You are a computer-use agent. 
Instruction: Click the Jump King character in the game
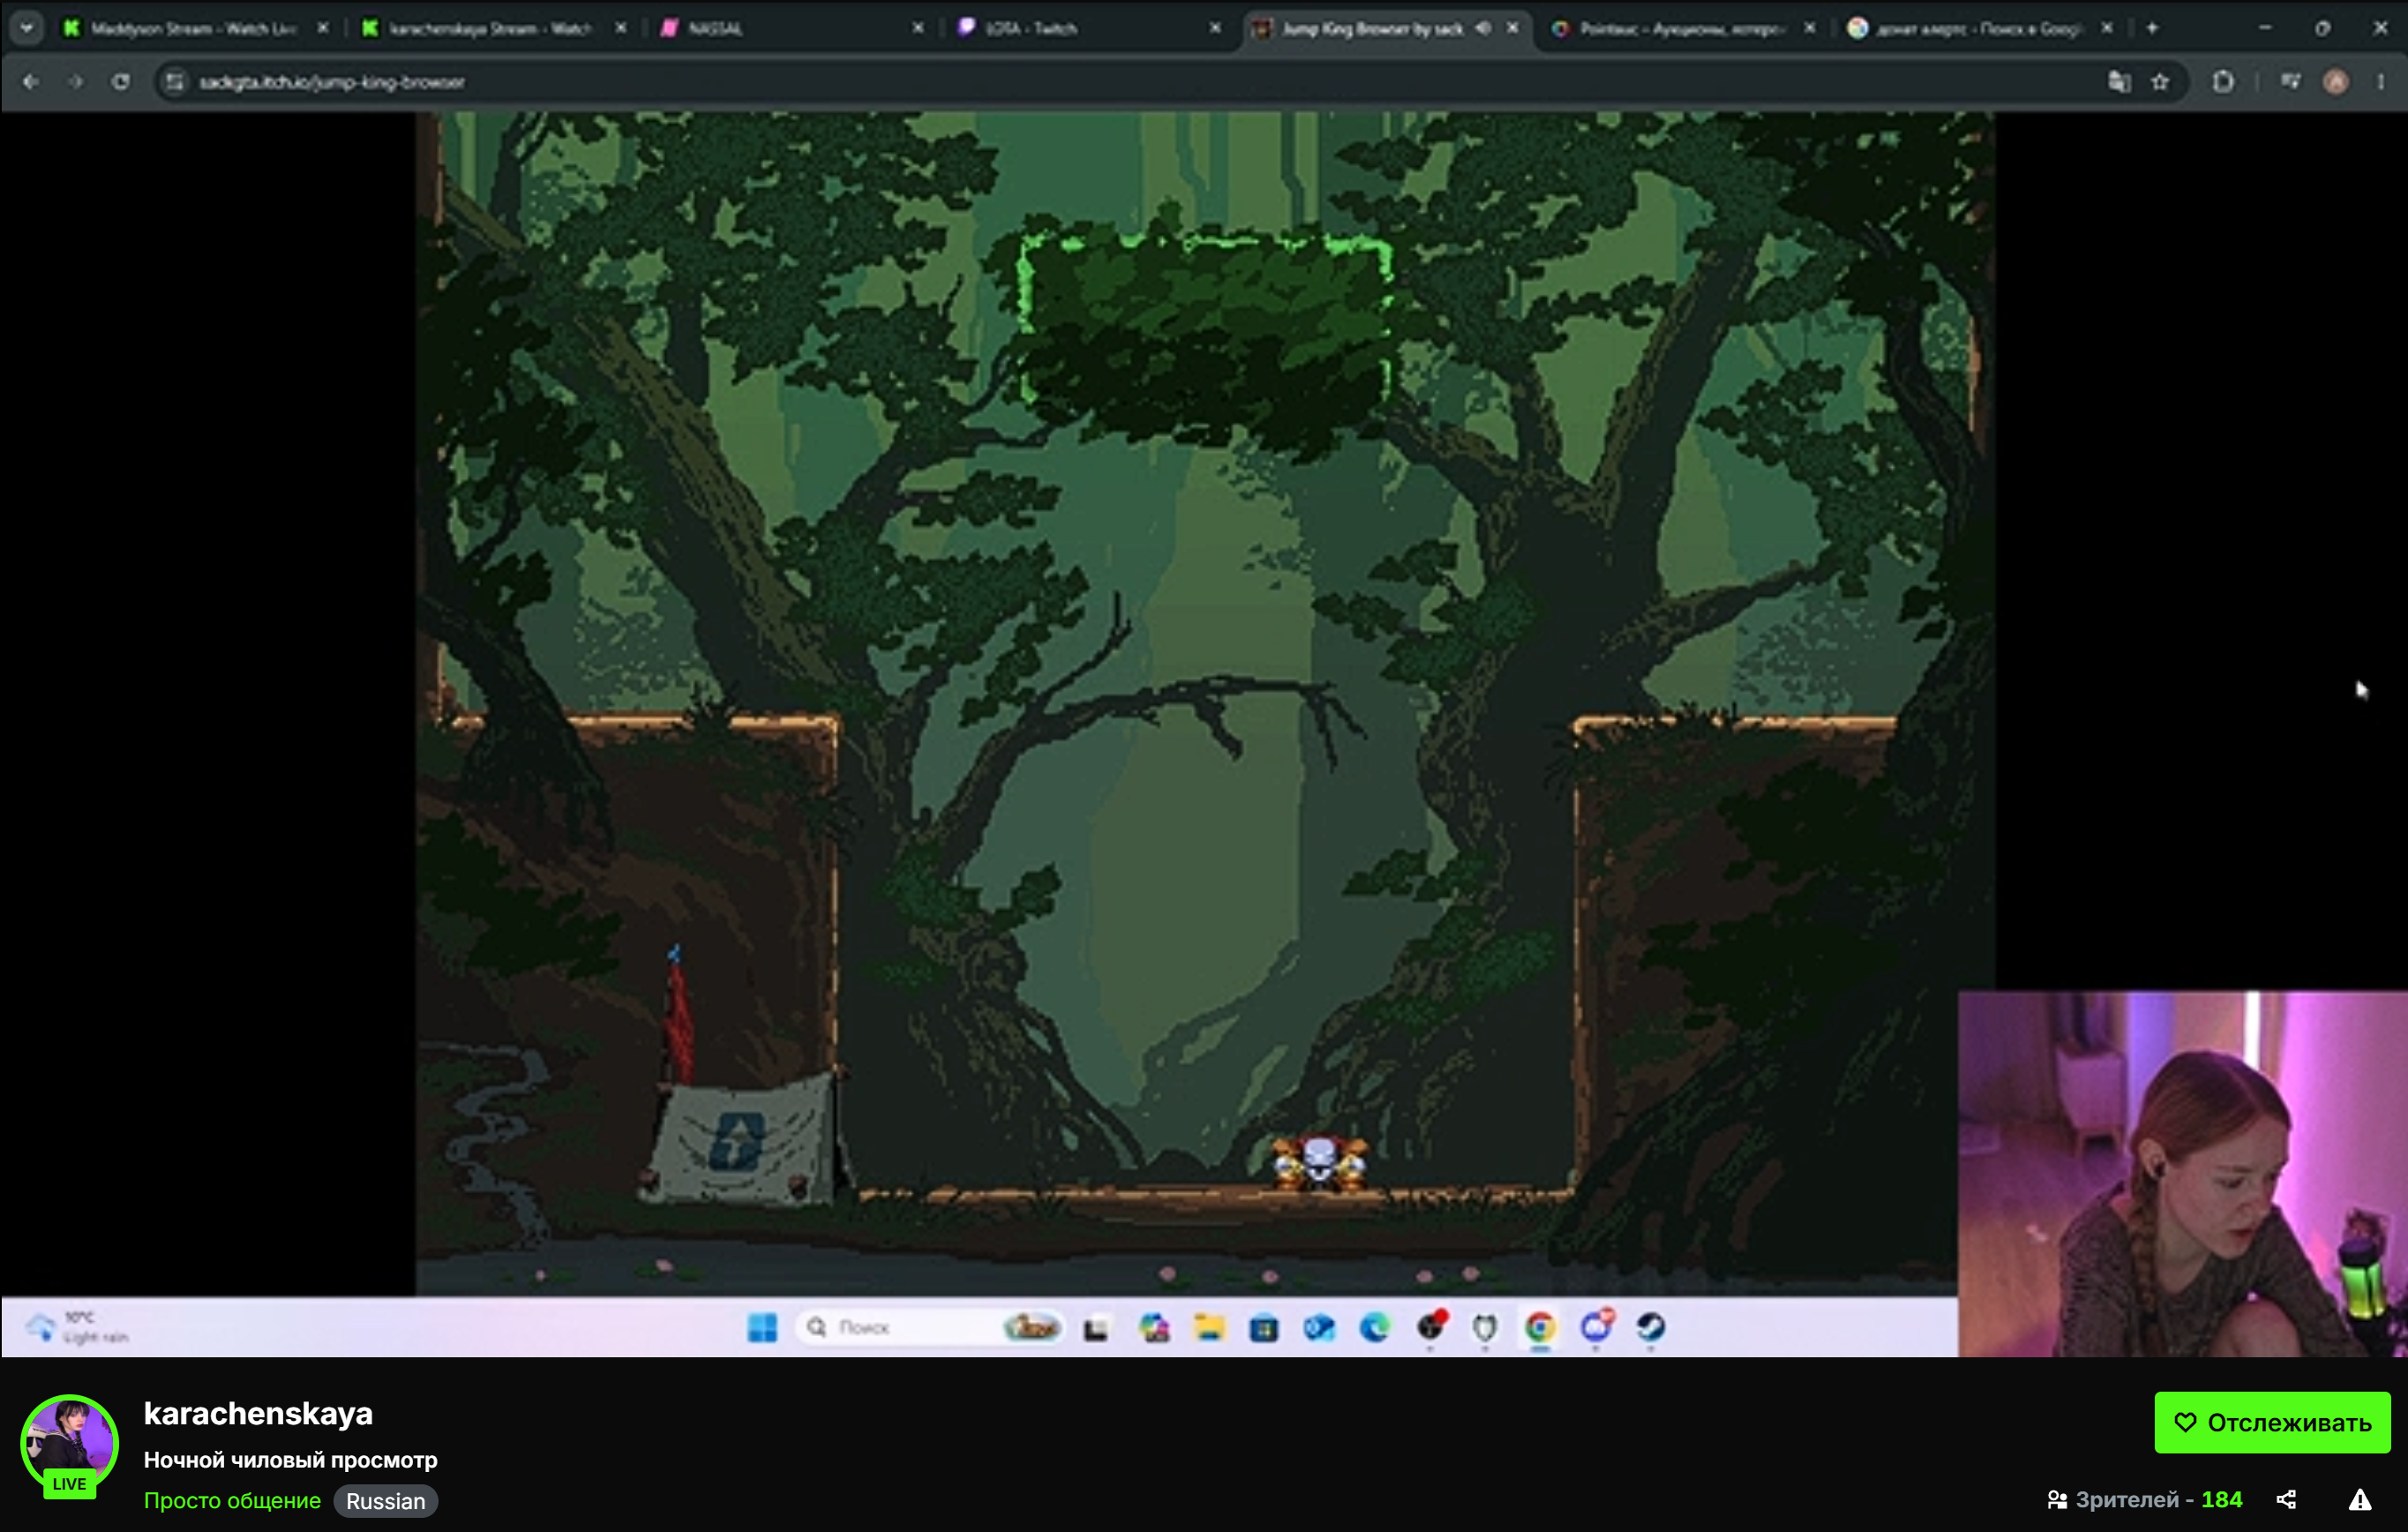[x=1320, y=1162]
